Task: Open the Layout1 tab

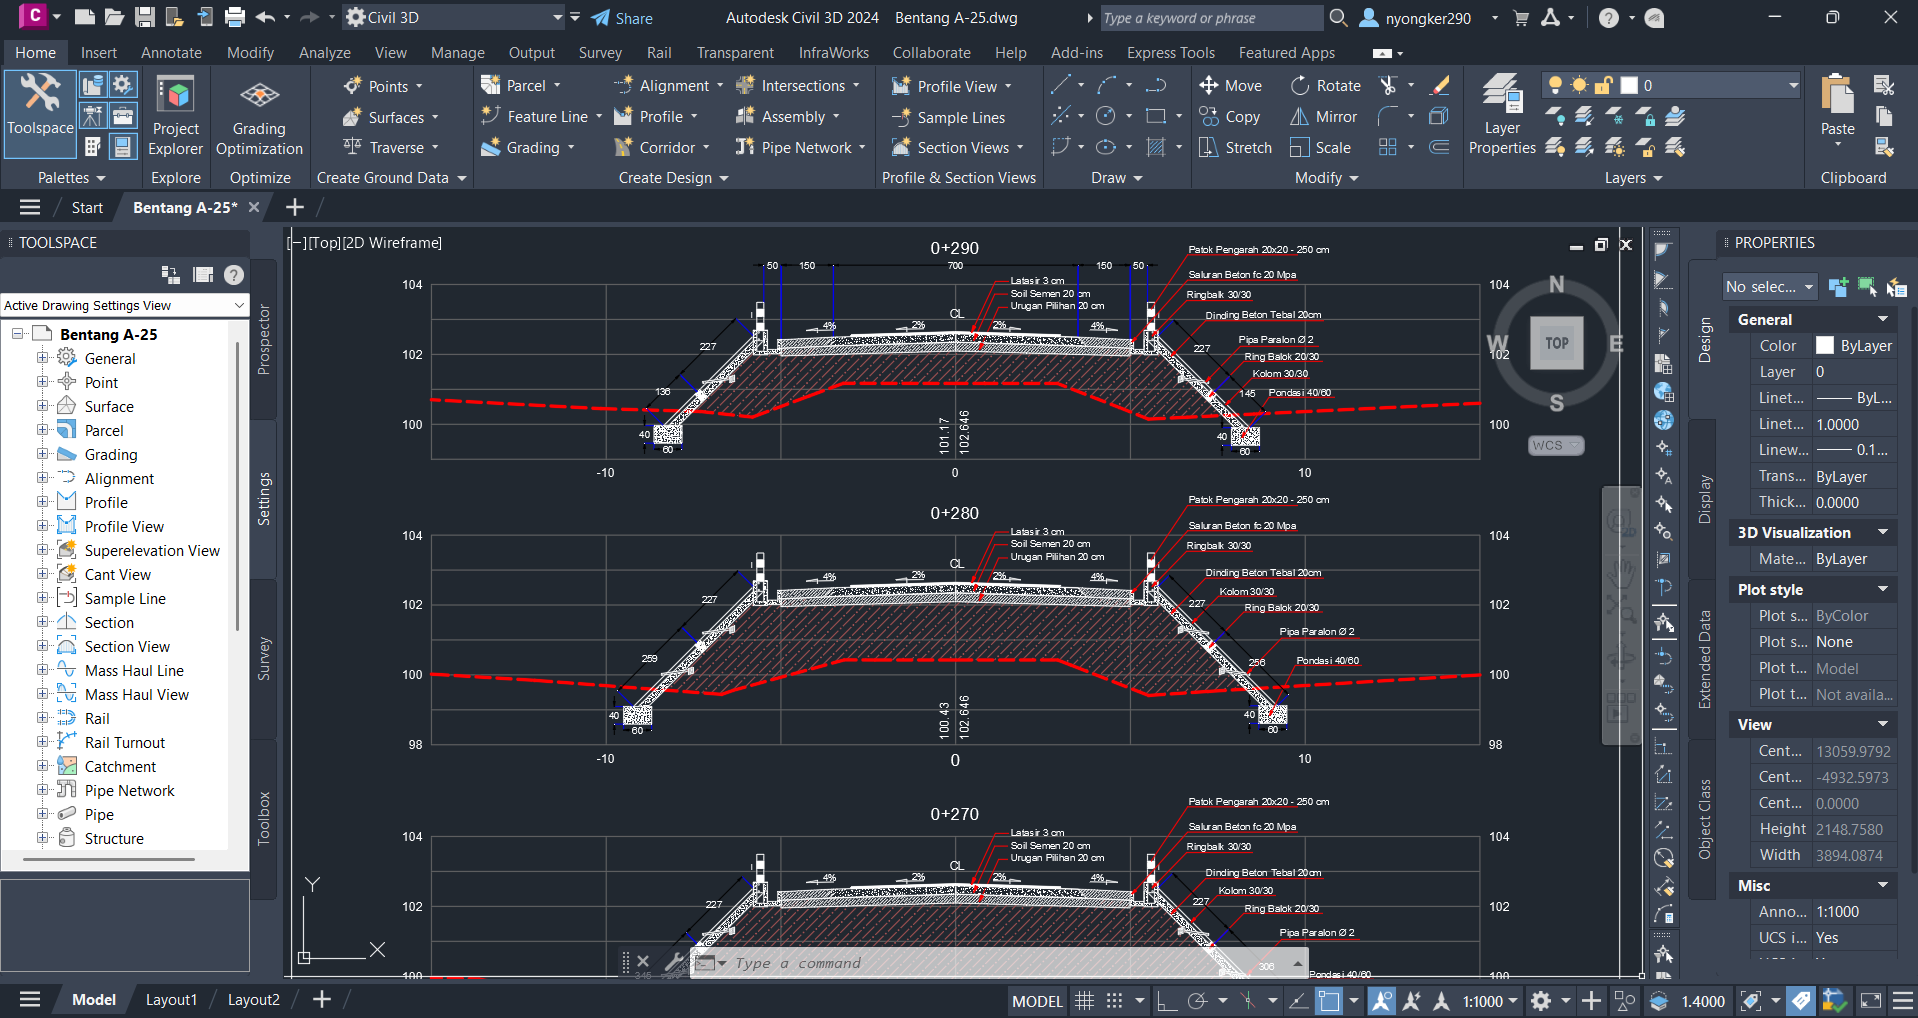Action: pyautogui.click(x=171, y=1000)
